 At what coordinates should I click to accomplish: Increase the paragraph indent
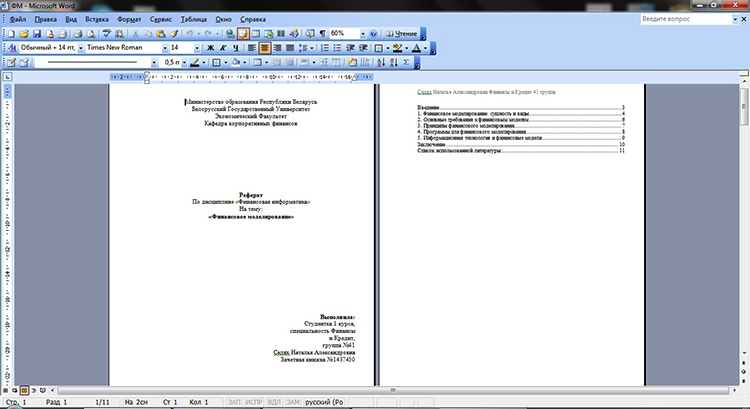point(363,48)
